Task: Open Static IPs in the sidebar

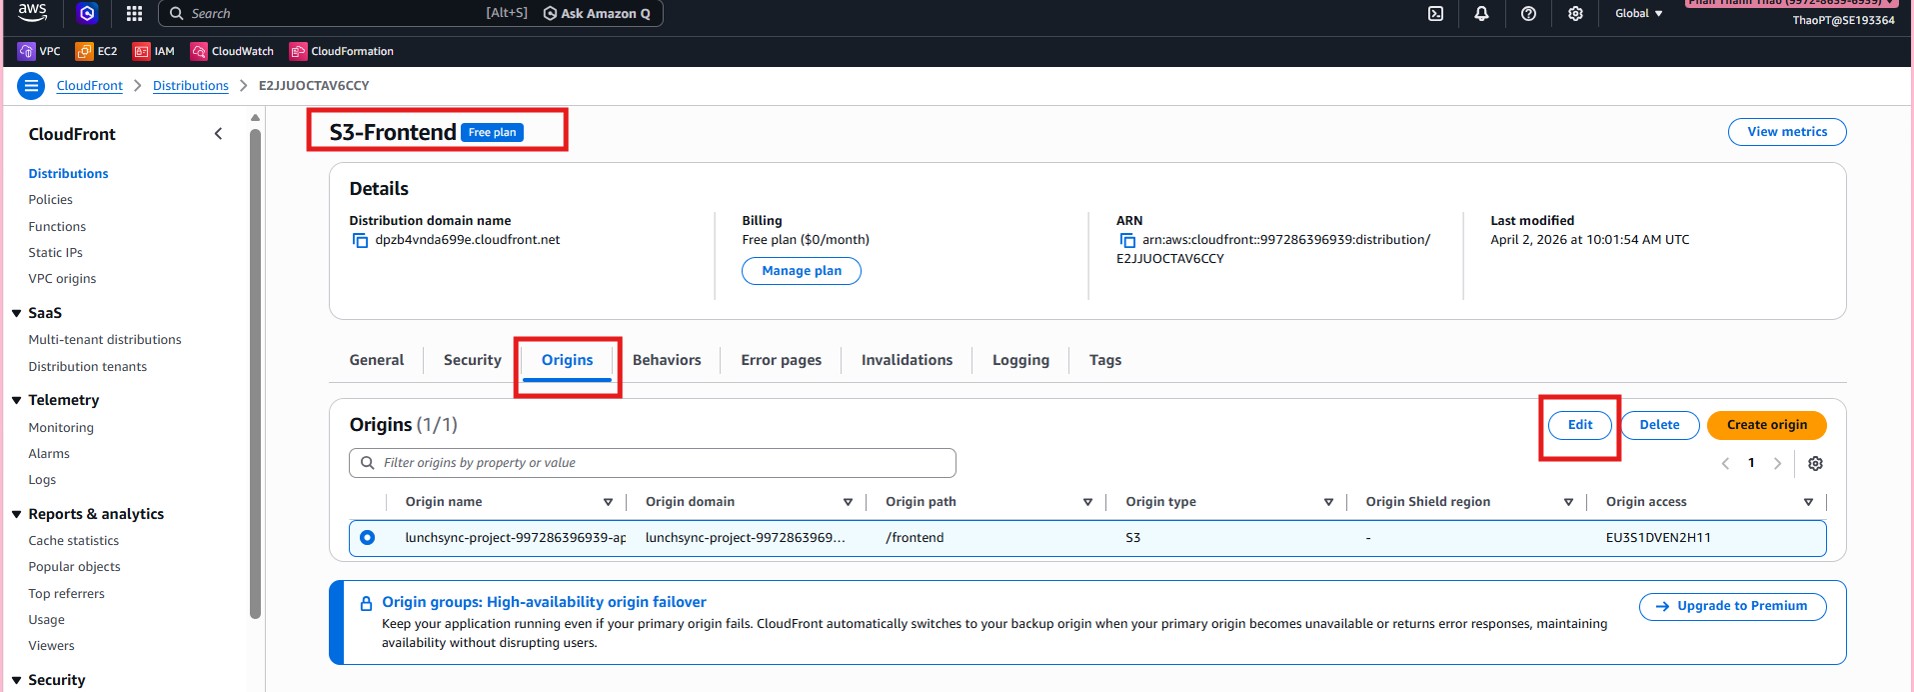Action: click(x=55, y=253)
